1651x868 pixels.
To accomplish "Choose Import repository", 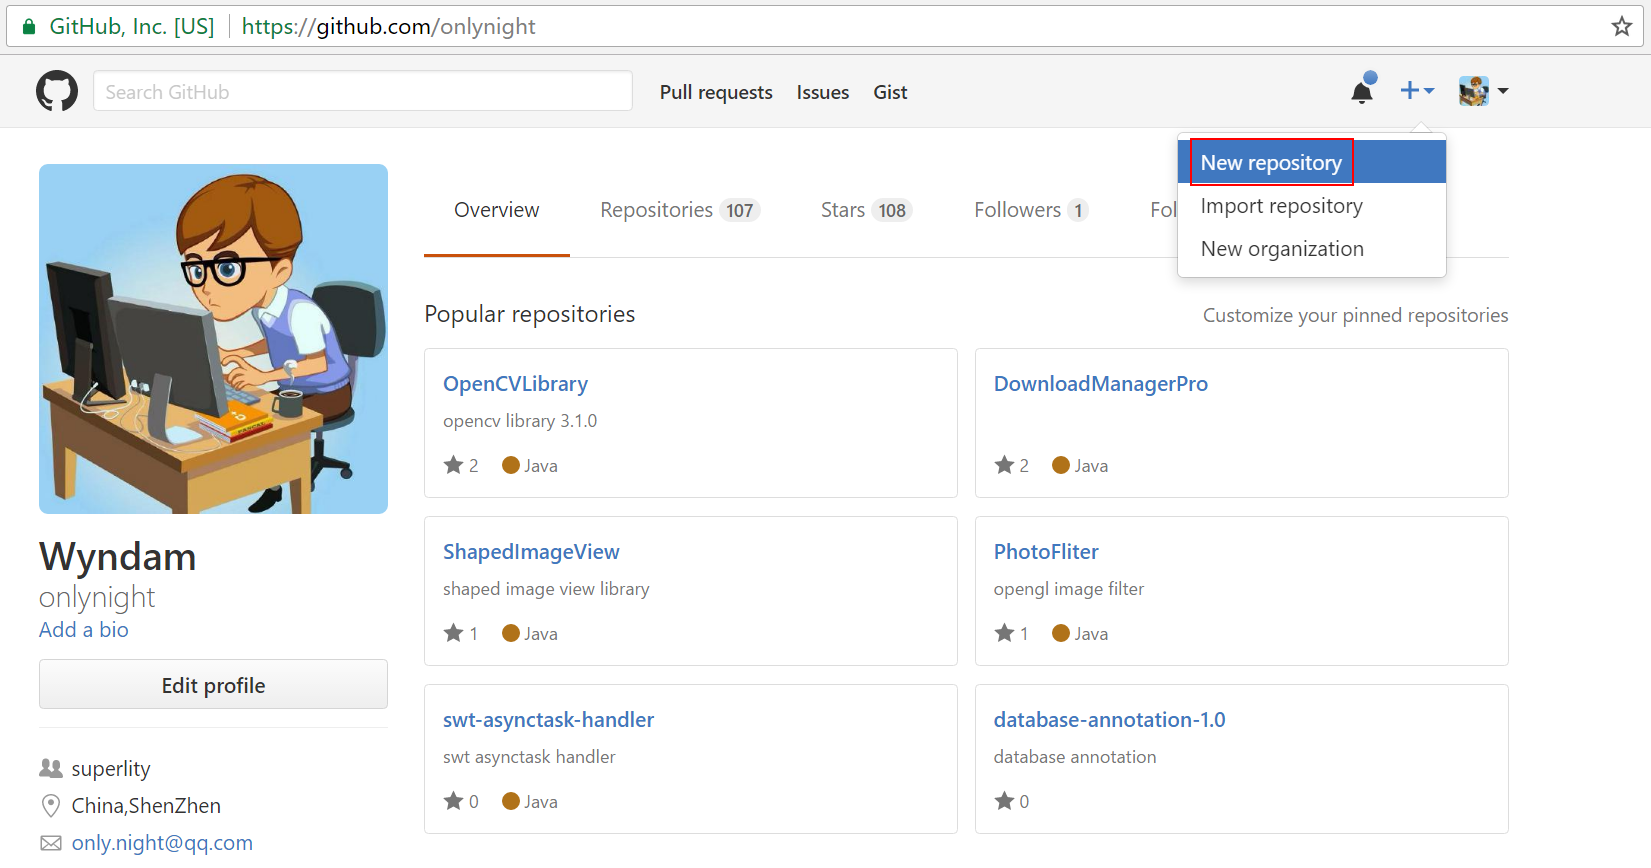I will point(1312,205).
